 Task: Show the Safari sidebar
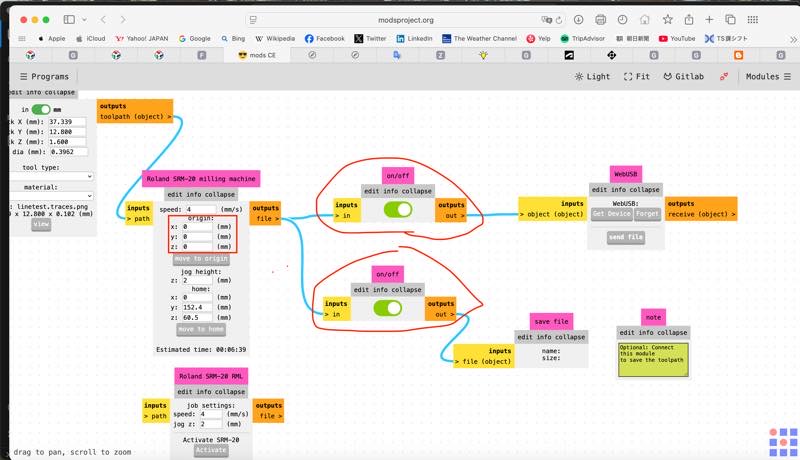69,19
